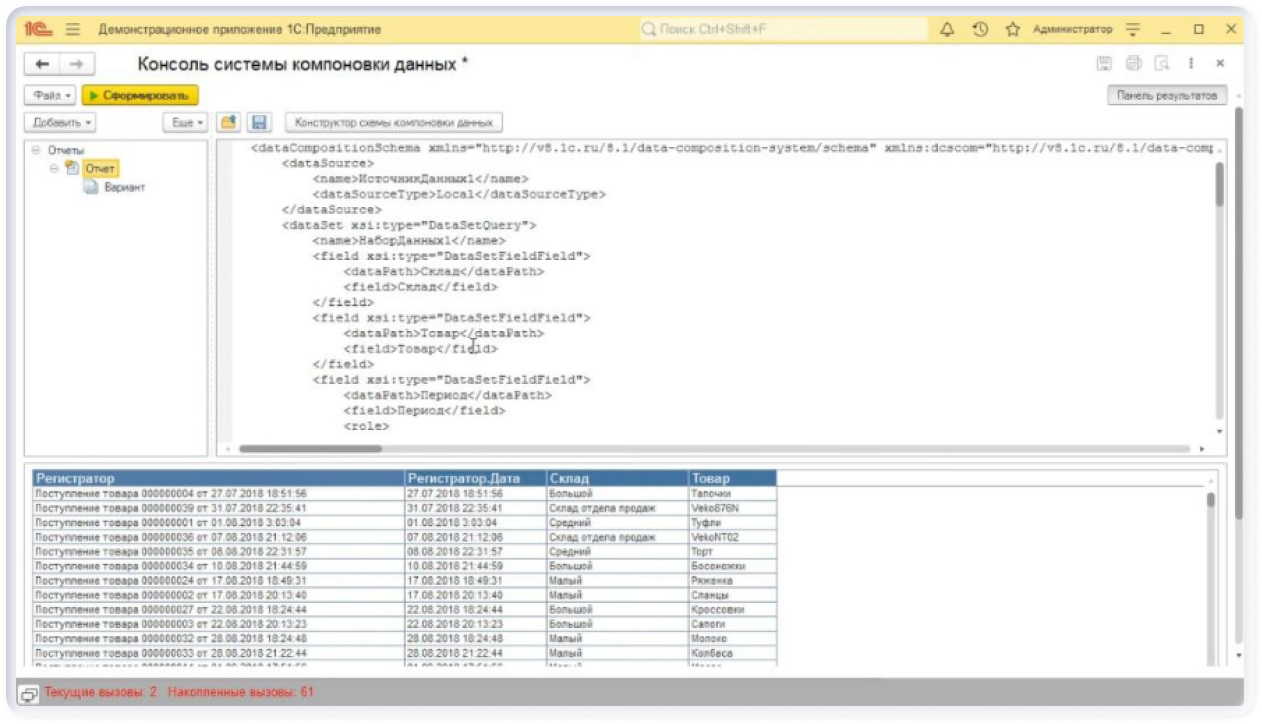Open the history clock icon

tap(980, 30)
